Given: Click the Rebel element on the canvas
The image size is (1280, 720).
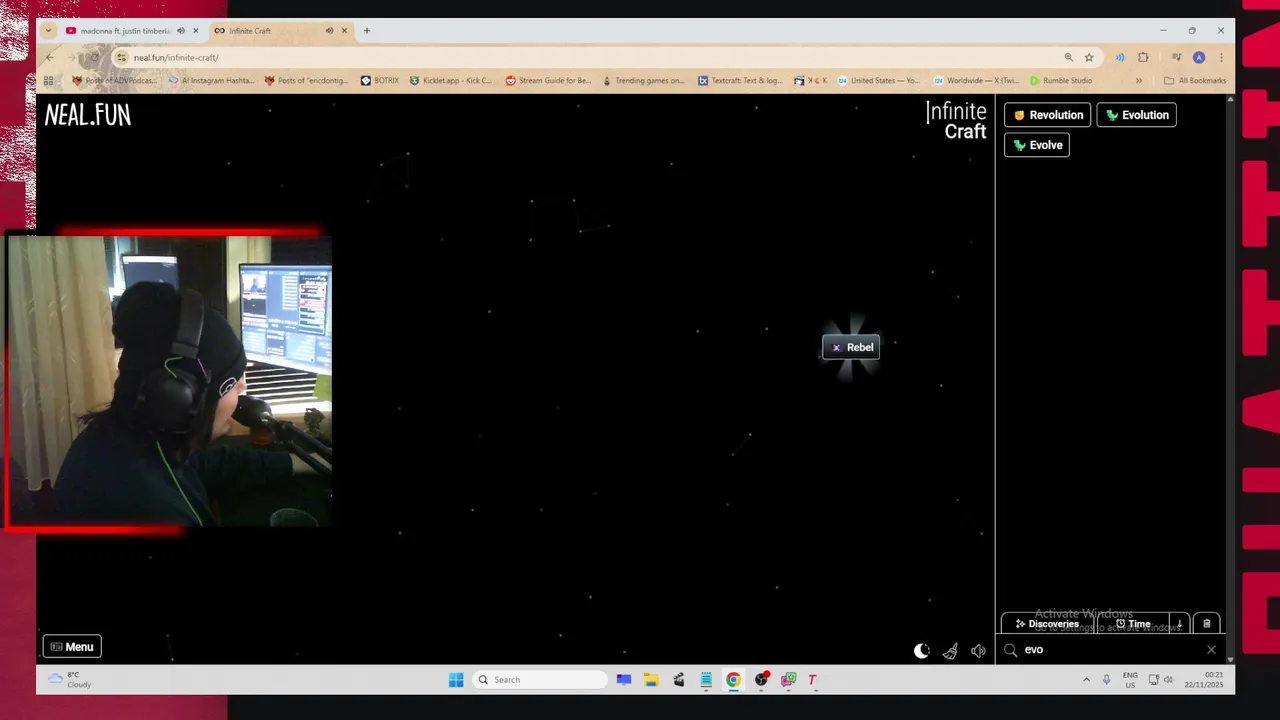Looking at the screenshot, I should coord(851,347).
